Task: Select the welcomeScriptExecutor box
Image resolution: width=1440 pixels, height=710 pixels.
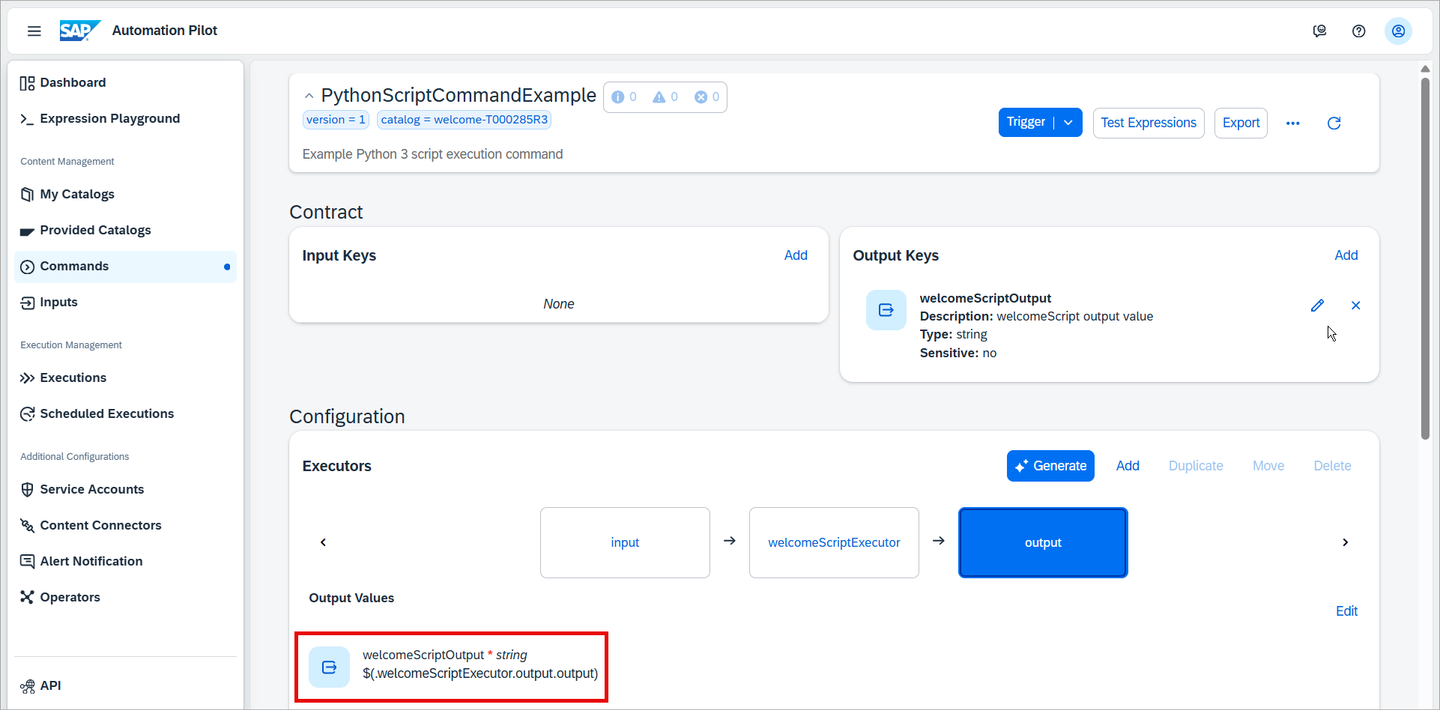Action: pos(834,542)
